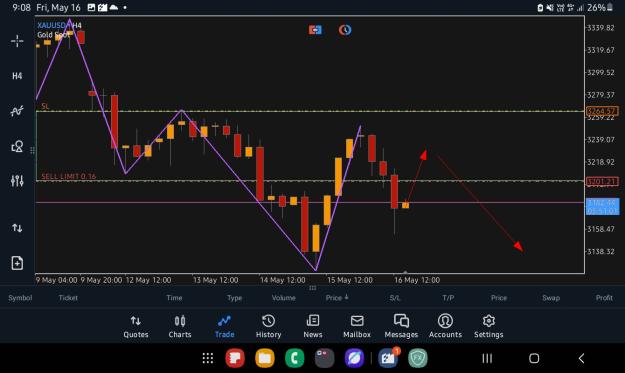Launch the red chat app in dock
Screen dimensions: 625x373
point(235,358)
